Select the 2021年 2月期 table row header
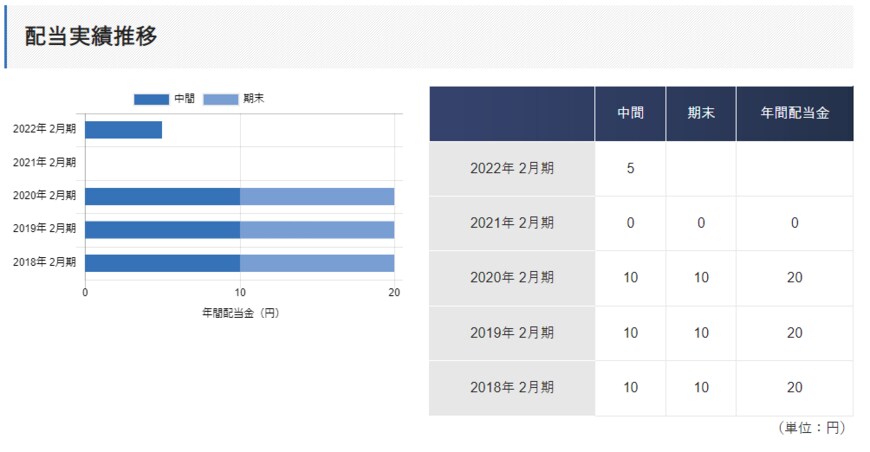 [x=512, y=223]
